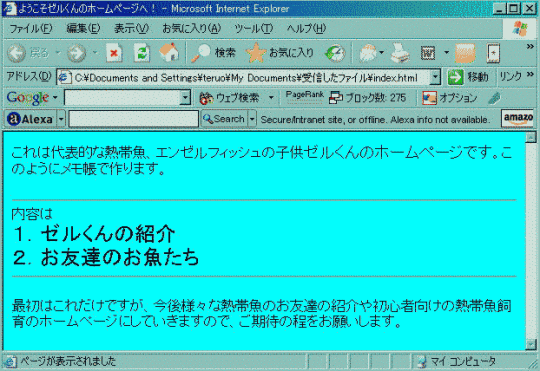This screenshot has height=371, width=540.
Task: Open the History clock icon
Action: click(335, 53)
